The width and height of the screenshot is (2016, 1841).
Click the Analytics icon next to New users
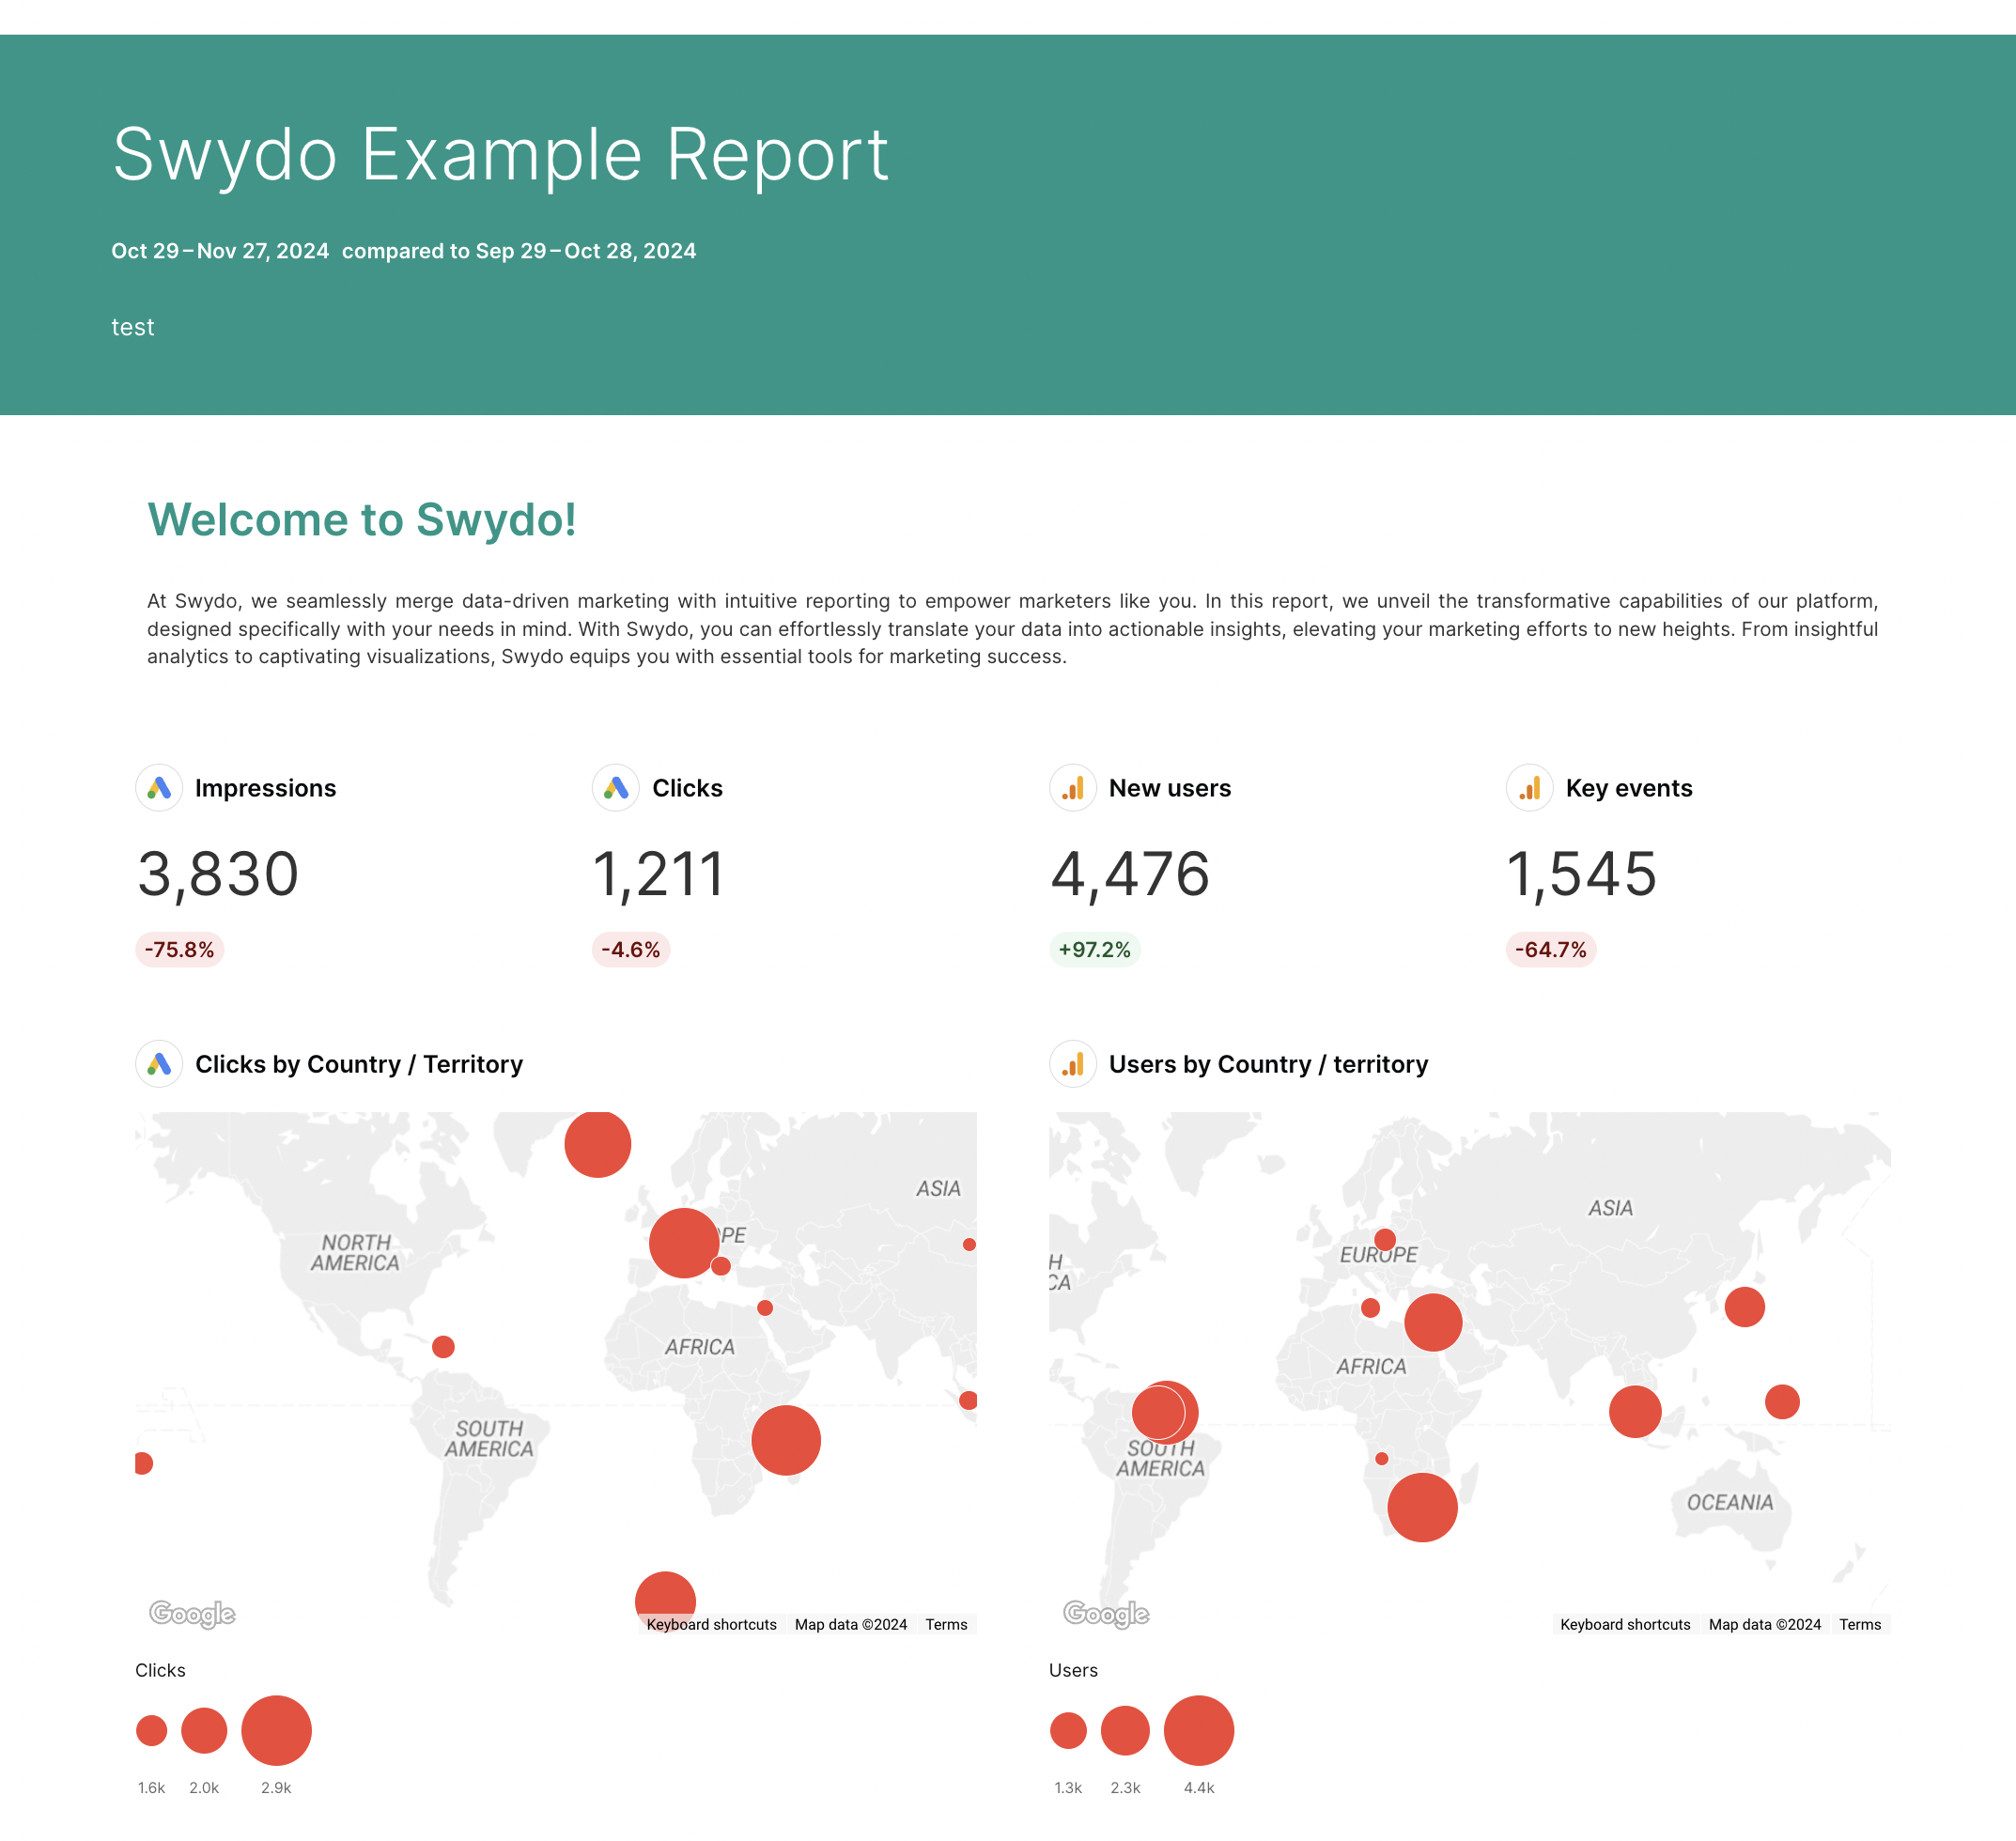(x=1071, y=788)
